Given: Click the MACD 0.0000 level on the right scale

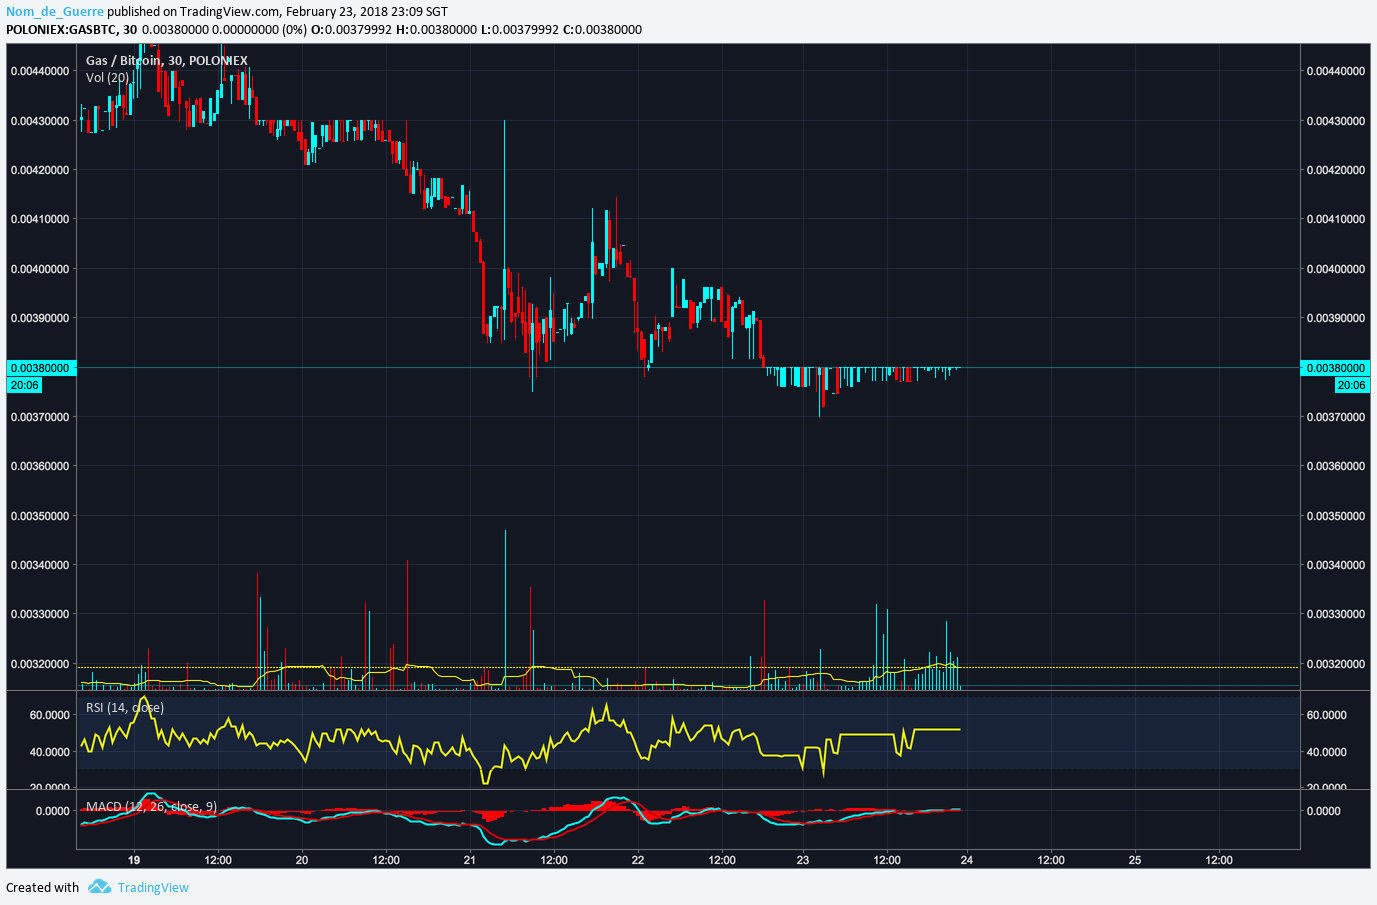Looking at the screenshot, I should click(1324, 811).
